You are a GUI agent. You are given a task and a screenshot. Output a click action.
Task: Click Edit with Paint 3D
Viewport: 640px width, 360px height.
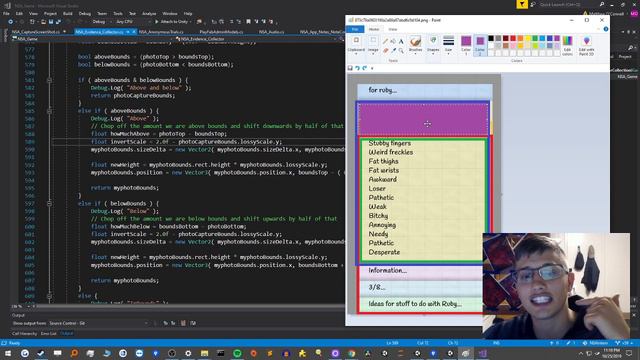pyautogui.click(x=587, y=45)
